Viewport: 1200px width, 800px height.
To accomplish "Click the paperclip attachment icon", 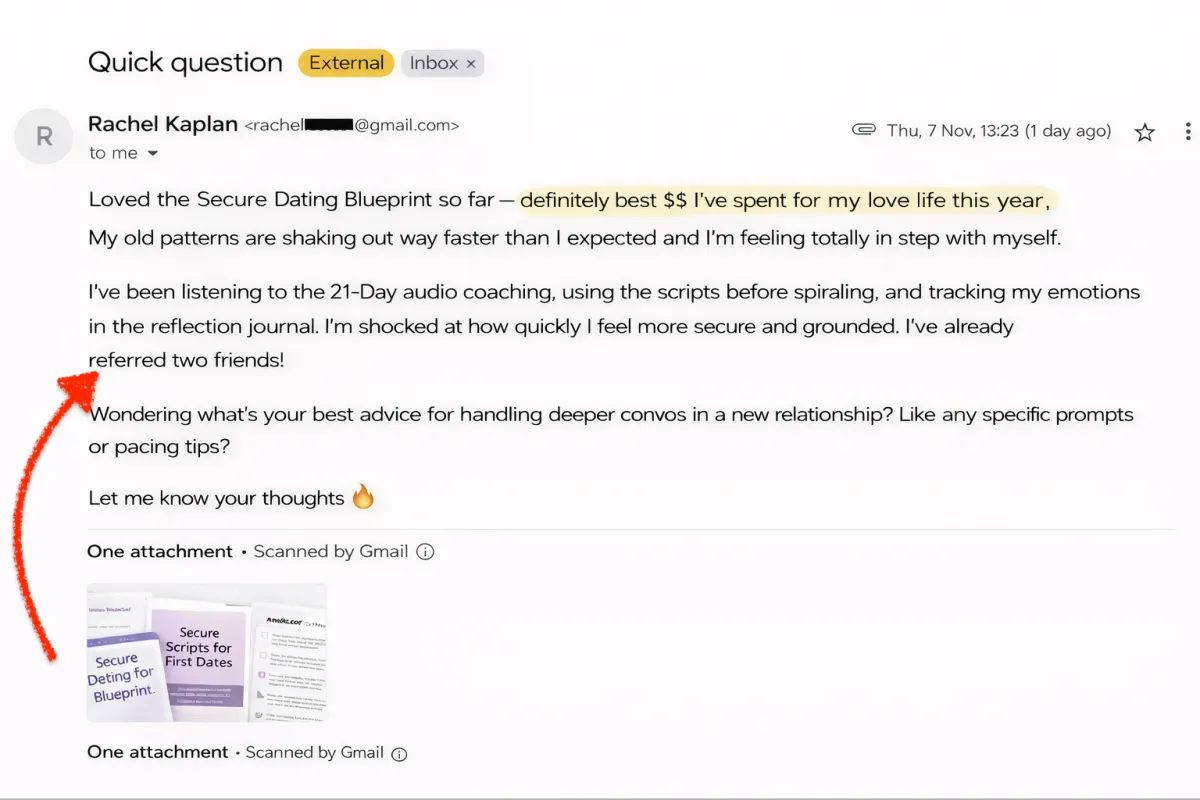I will 864,131.
